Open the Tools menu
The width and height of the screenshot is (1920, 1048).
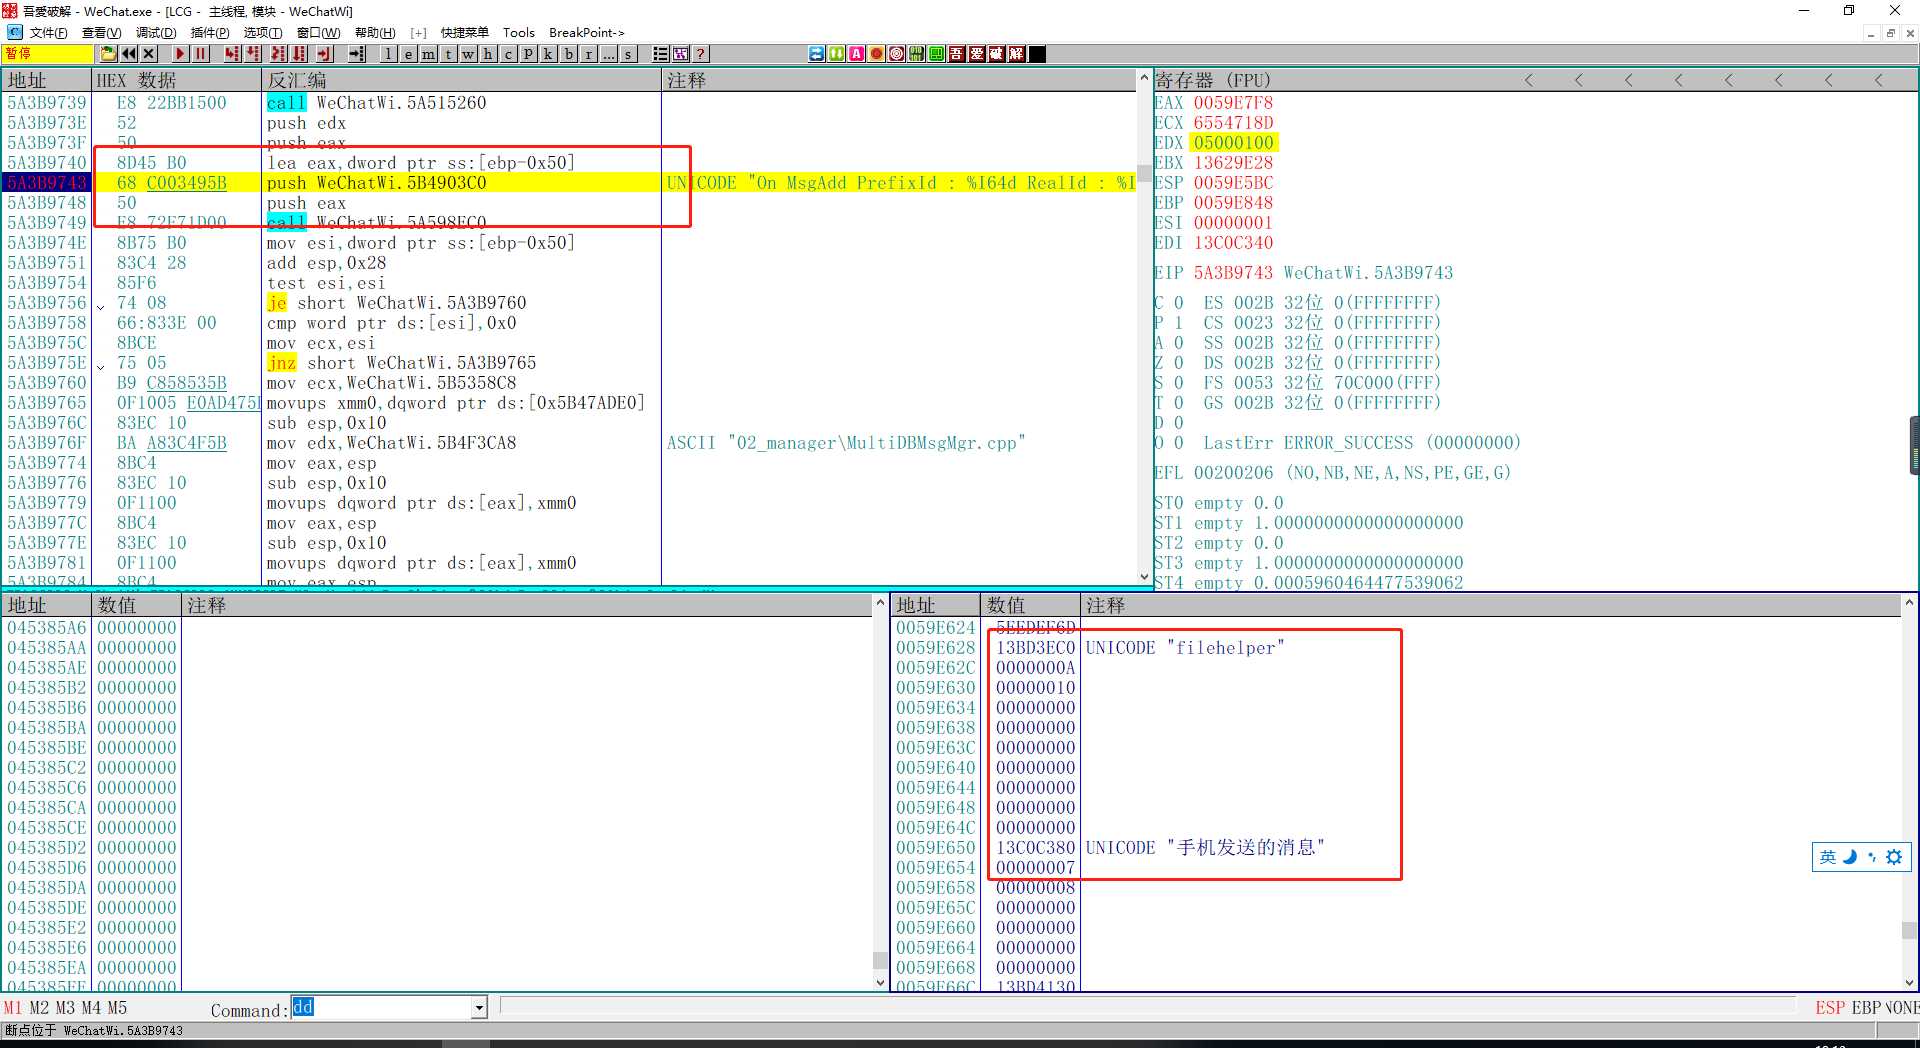coord(519,33)
